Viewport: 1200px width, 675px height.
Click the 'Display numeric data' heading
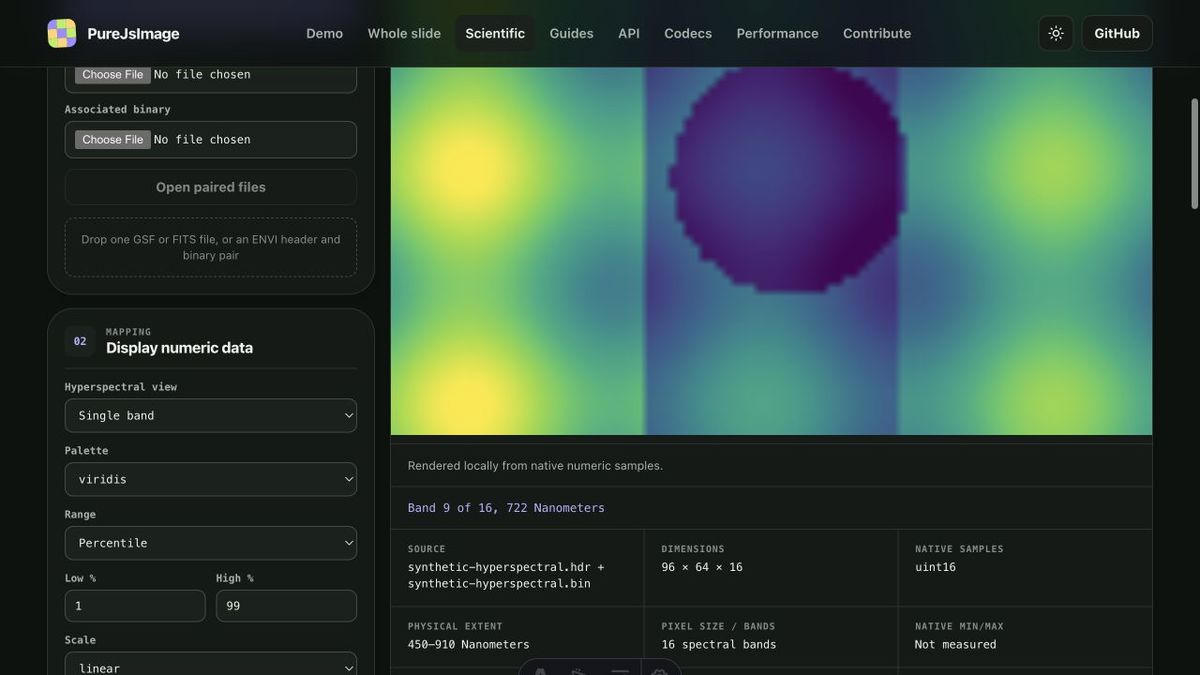tap(179, 348)
